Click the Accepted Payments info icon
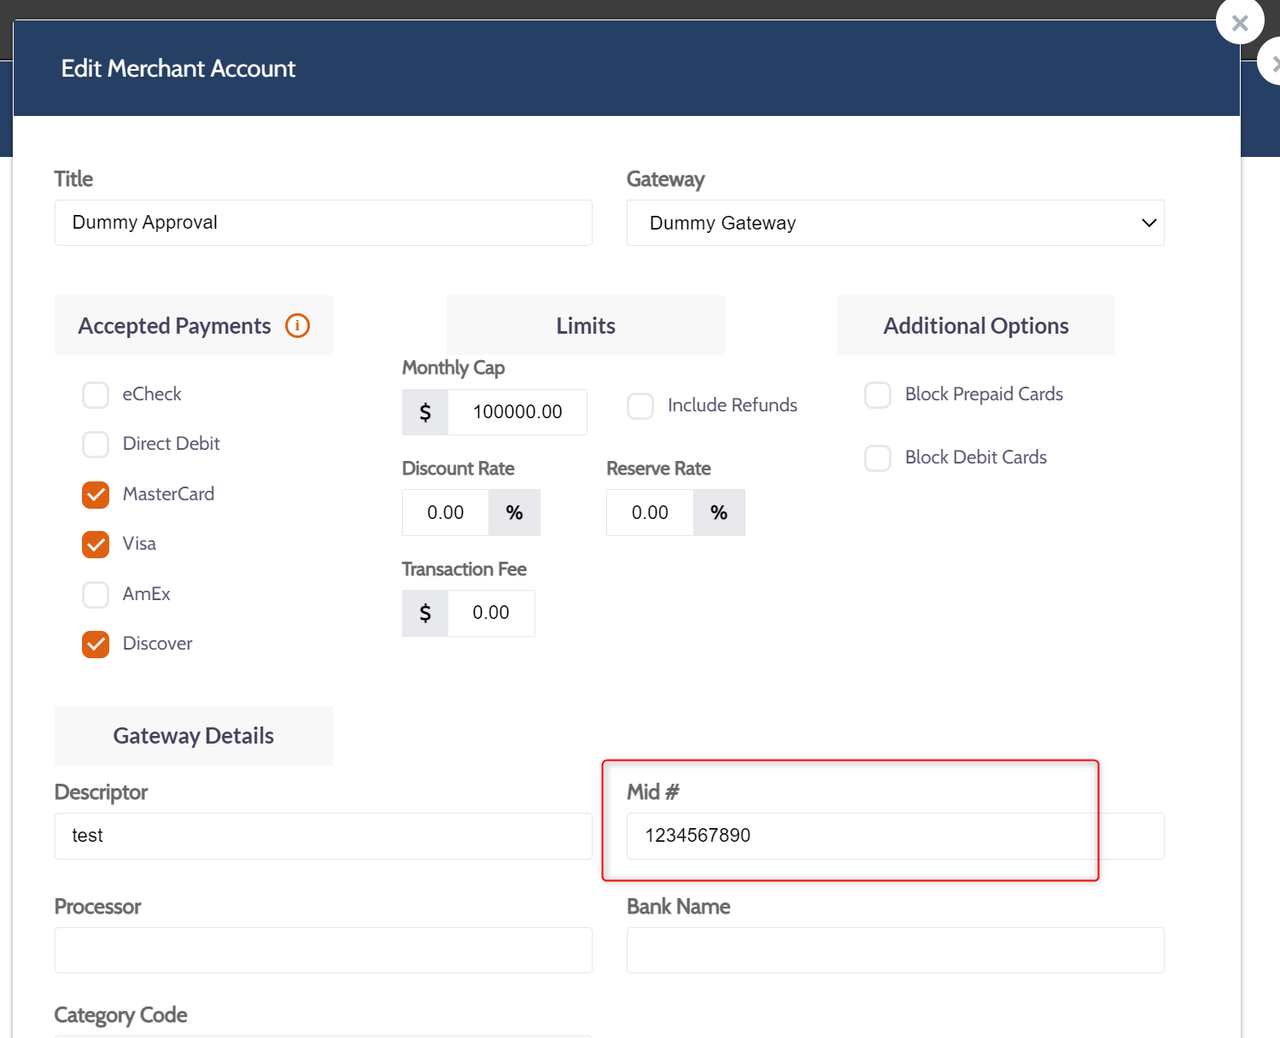 coord(297,326)
